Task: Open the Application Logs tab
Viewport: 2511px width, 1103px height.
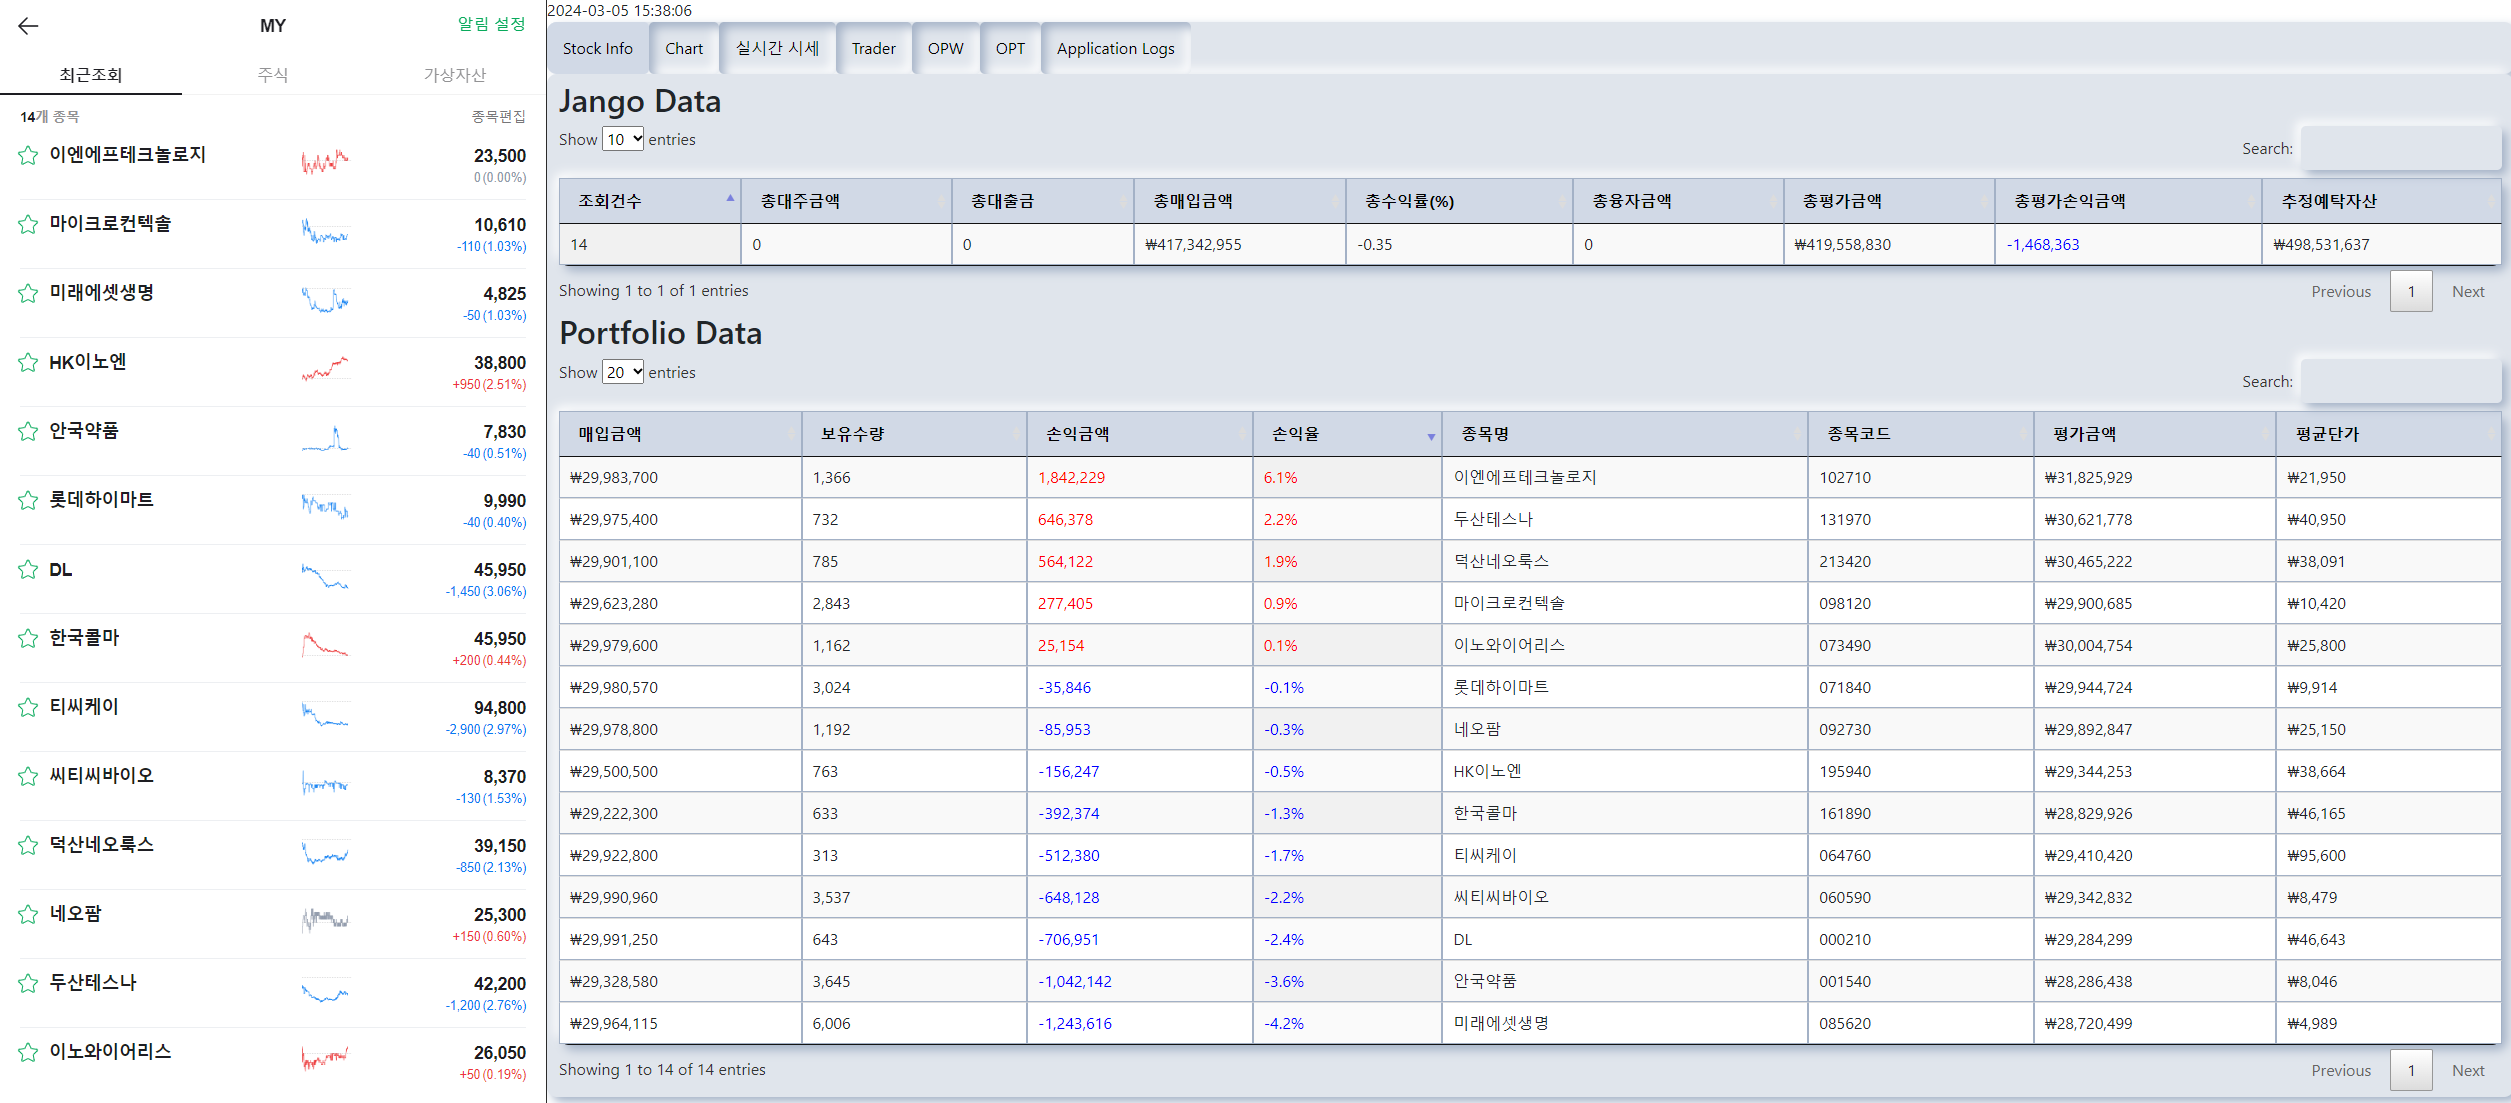Action: pos(1115,48)
